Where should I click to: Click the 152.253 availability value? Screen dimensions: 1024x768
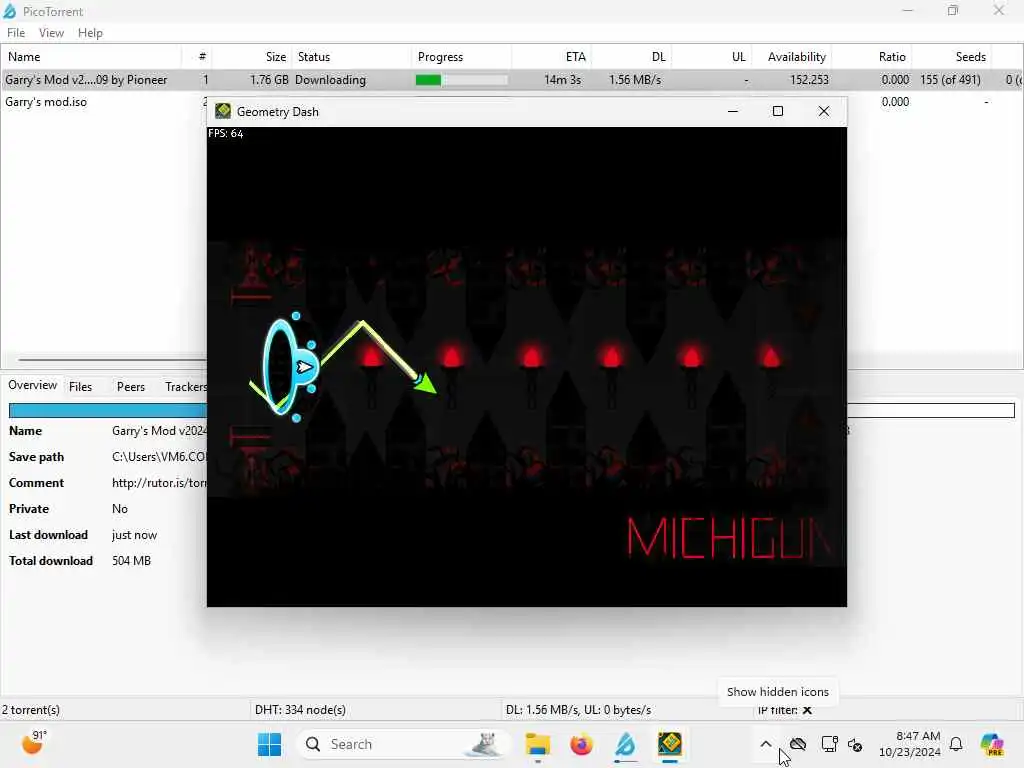pyautogui.click(x=809, y=80)
